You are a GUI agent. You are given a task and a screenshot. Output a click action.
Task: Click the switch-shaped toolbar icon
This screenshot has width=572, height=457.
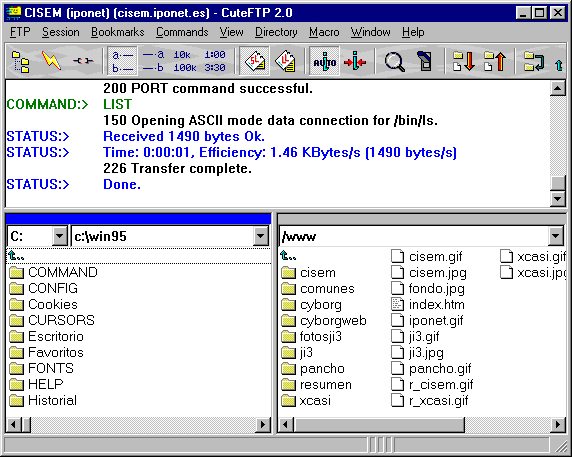425,61
